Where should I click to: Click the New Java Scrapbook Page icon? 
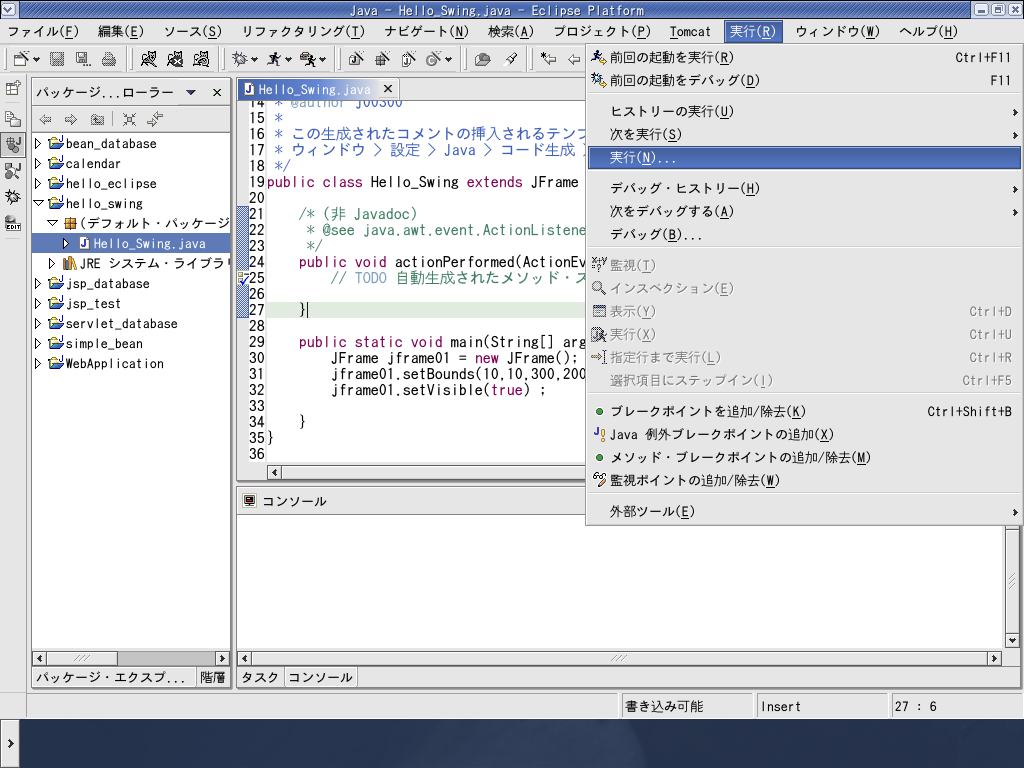pyautogui.click(x=409, y=59)
